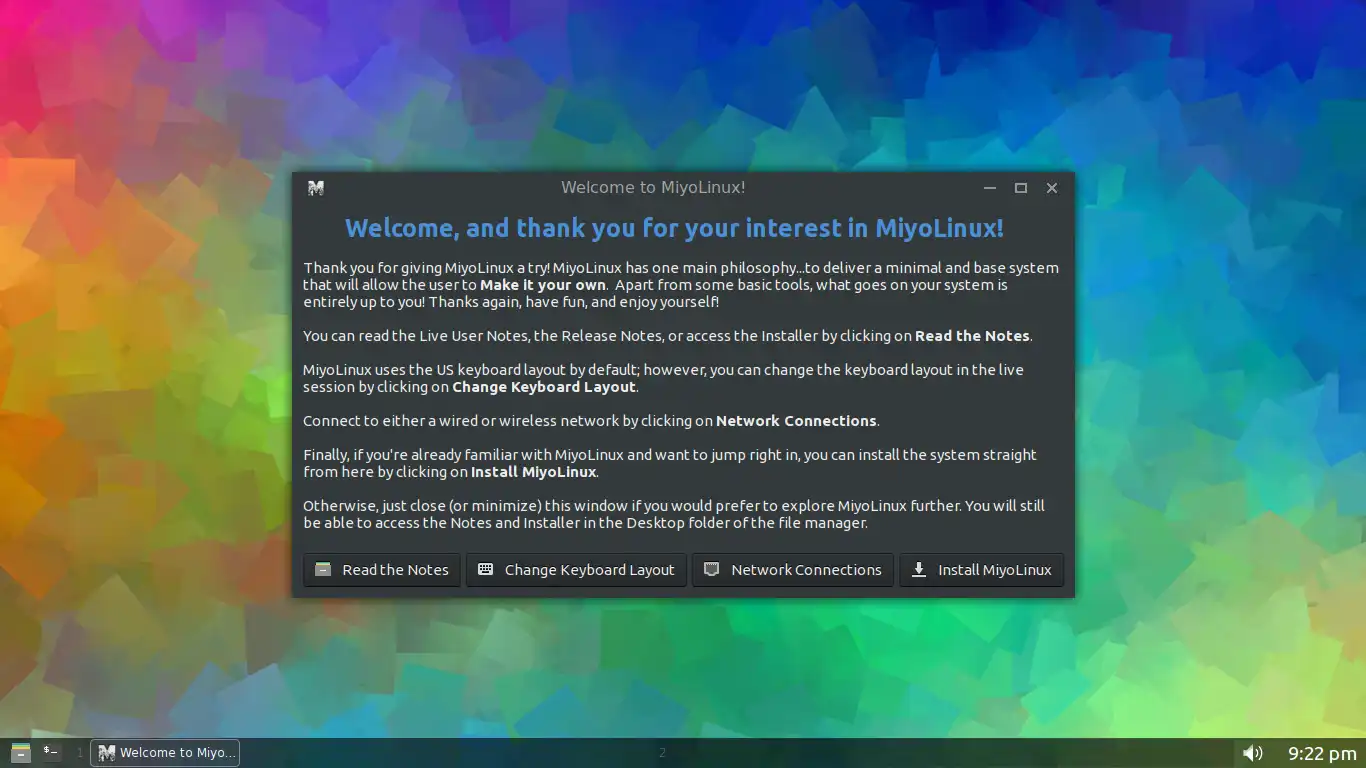Click Change Keyboard Layout button
Viewport: 1366px width, 768px height.
tap(576, 570)
